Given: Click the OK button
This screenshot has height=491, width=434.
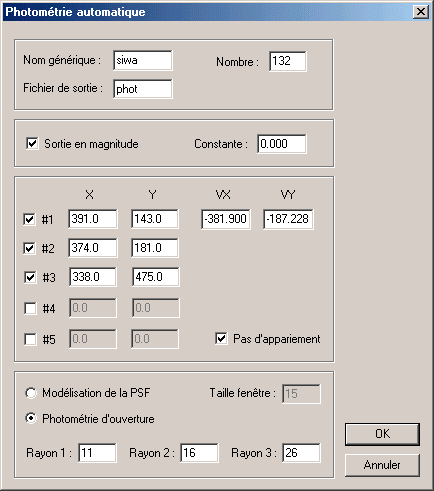Looking at the screenshot, I should [x=382, y=434].
